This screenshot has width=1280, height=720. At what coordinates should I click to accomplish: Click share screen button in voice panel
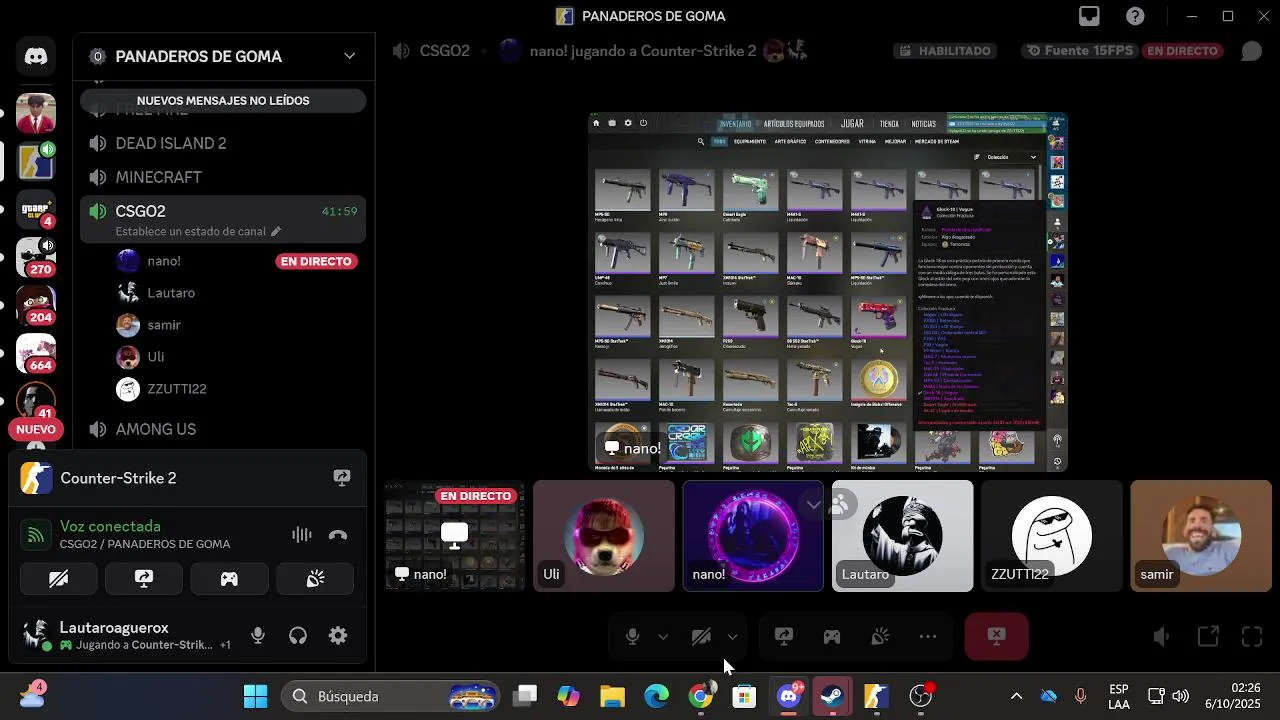point(144,579)
